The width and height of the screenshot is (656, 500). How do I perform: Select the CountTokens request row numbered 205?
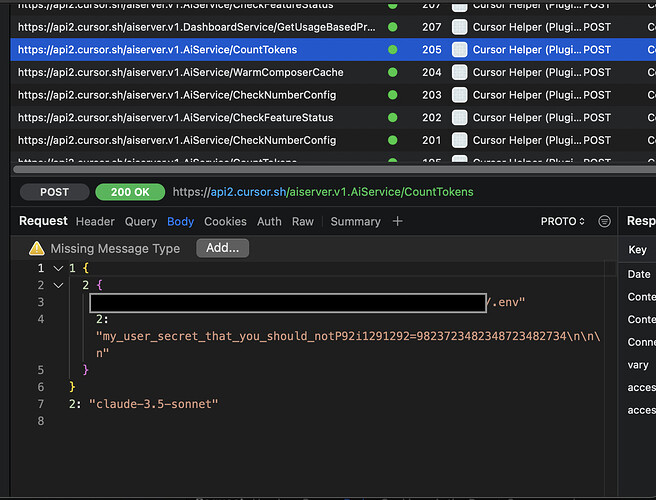333,49
